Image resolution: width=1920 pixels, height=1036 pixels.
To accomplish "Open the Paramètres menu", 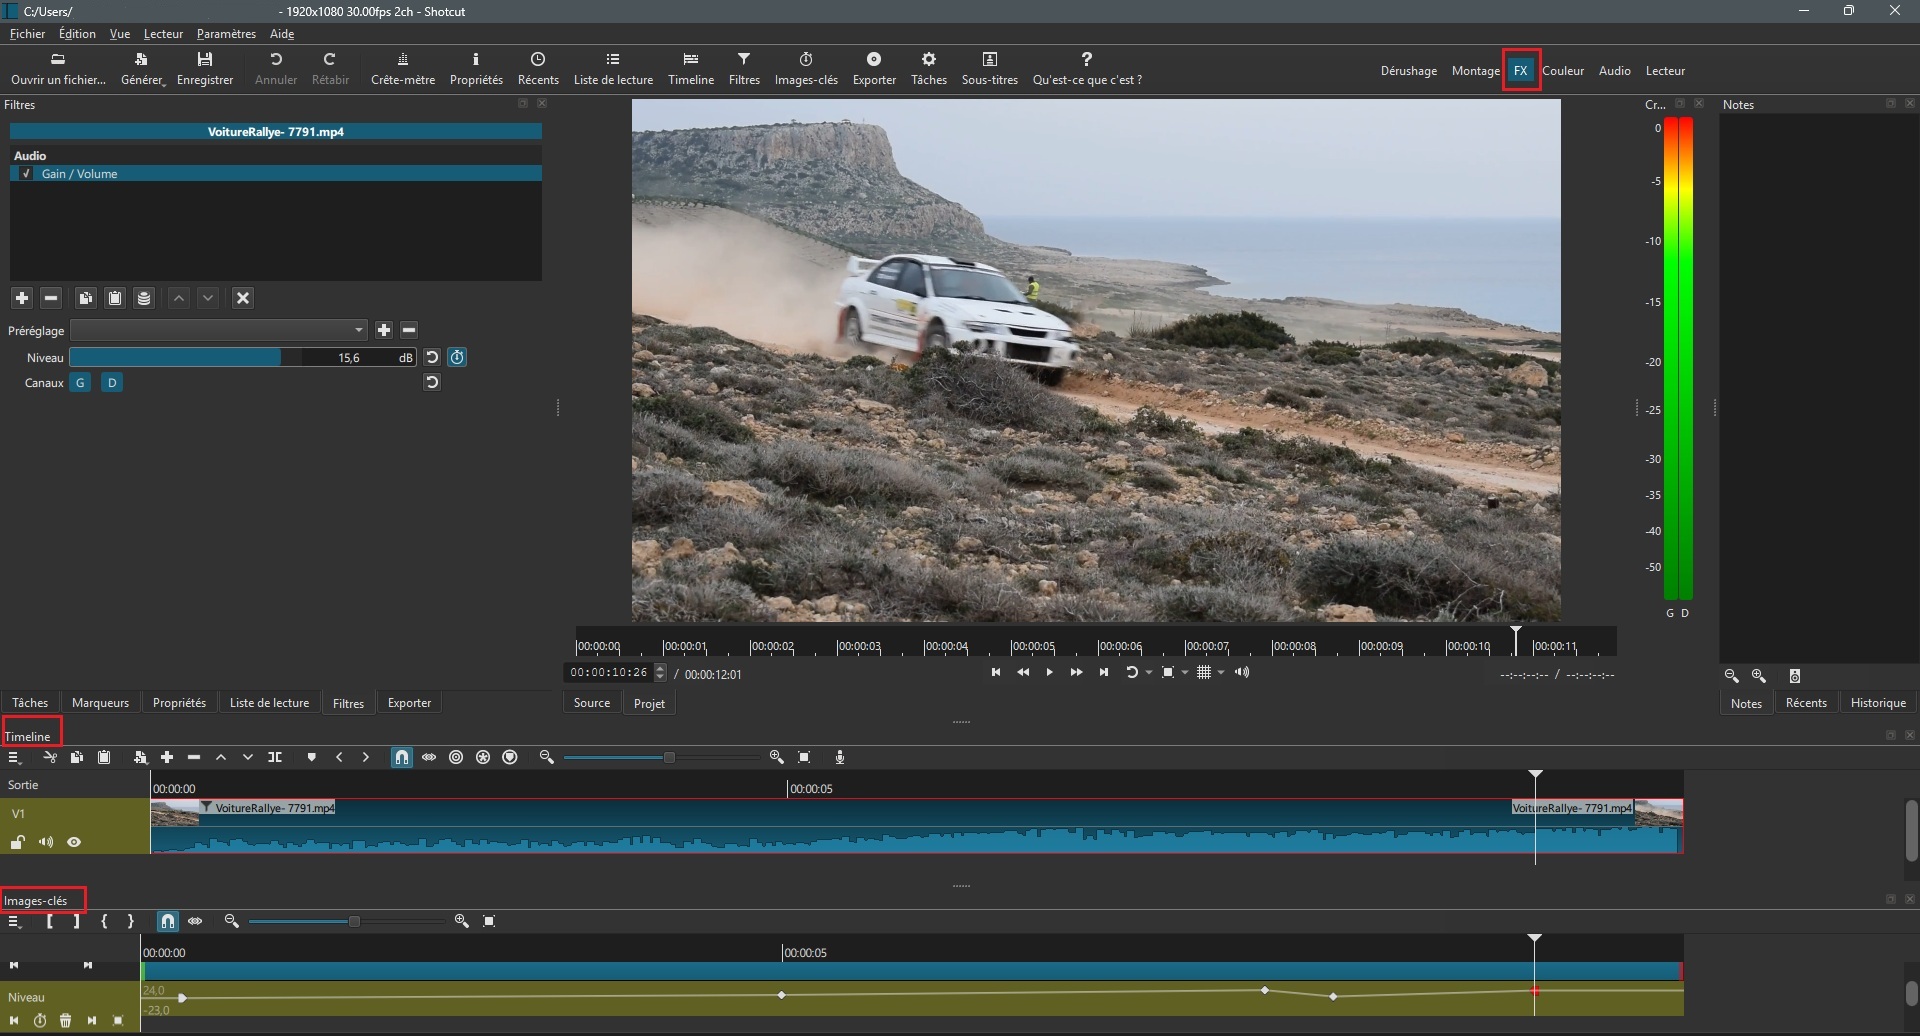I will 226,34.
